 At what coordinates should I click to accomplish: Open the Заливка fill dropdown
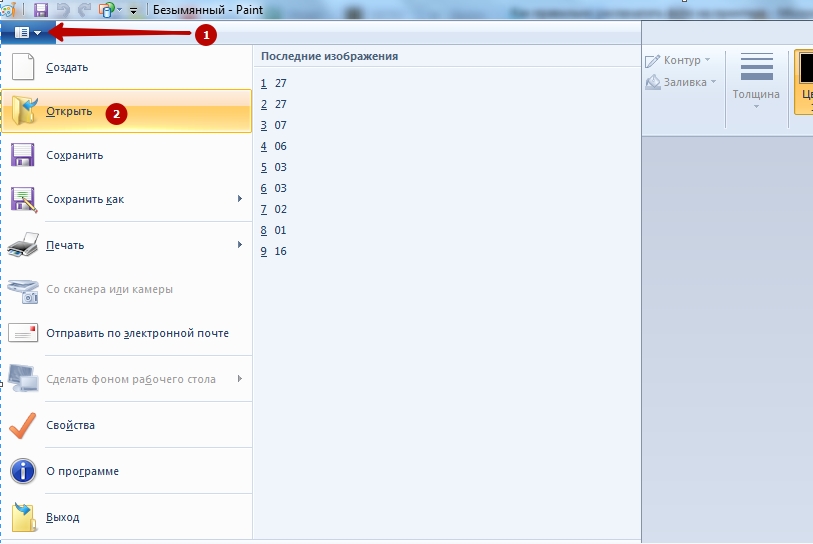682,83
